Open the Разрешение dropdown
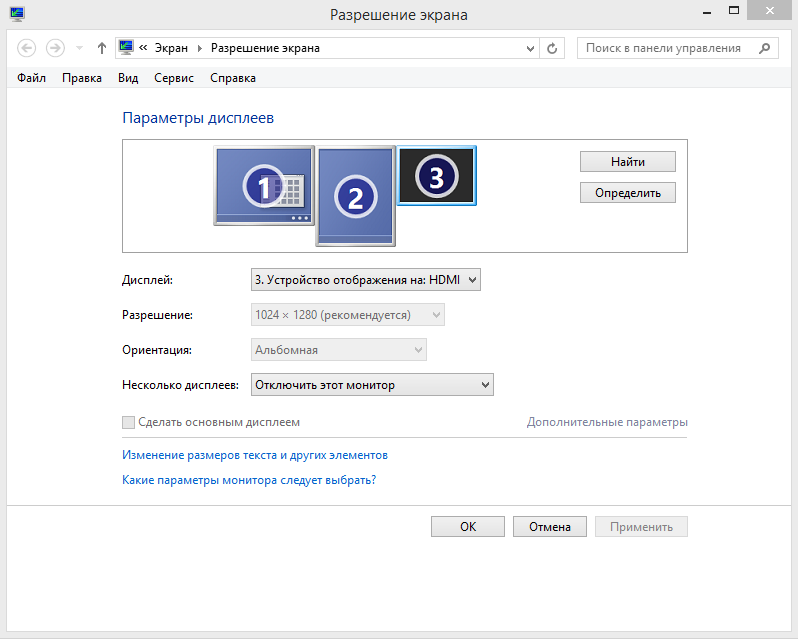Image resolution: width=798 pixels, height=639 pixels. 348,315
